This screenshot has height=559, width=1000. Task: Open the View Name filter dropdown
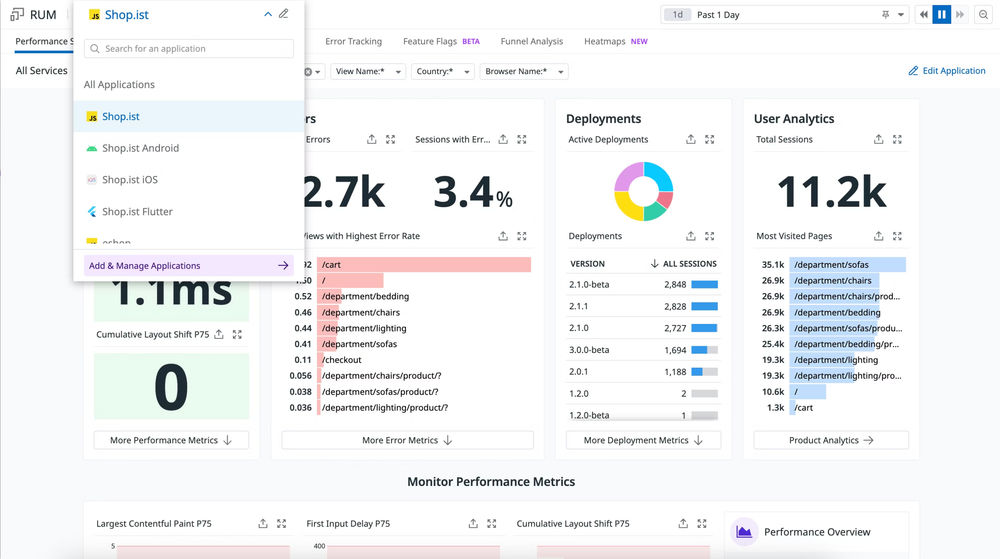368,71
